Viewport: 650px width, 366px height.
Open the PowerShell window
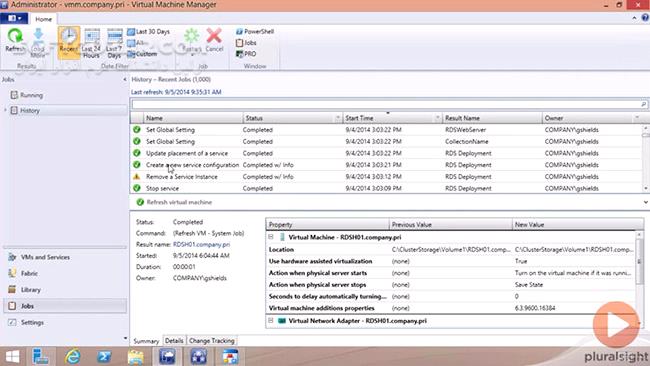click(x=255, y=32)
